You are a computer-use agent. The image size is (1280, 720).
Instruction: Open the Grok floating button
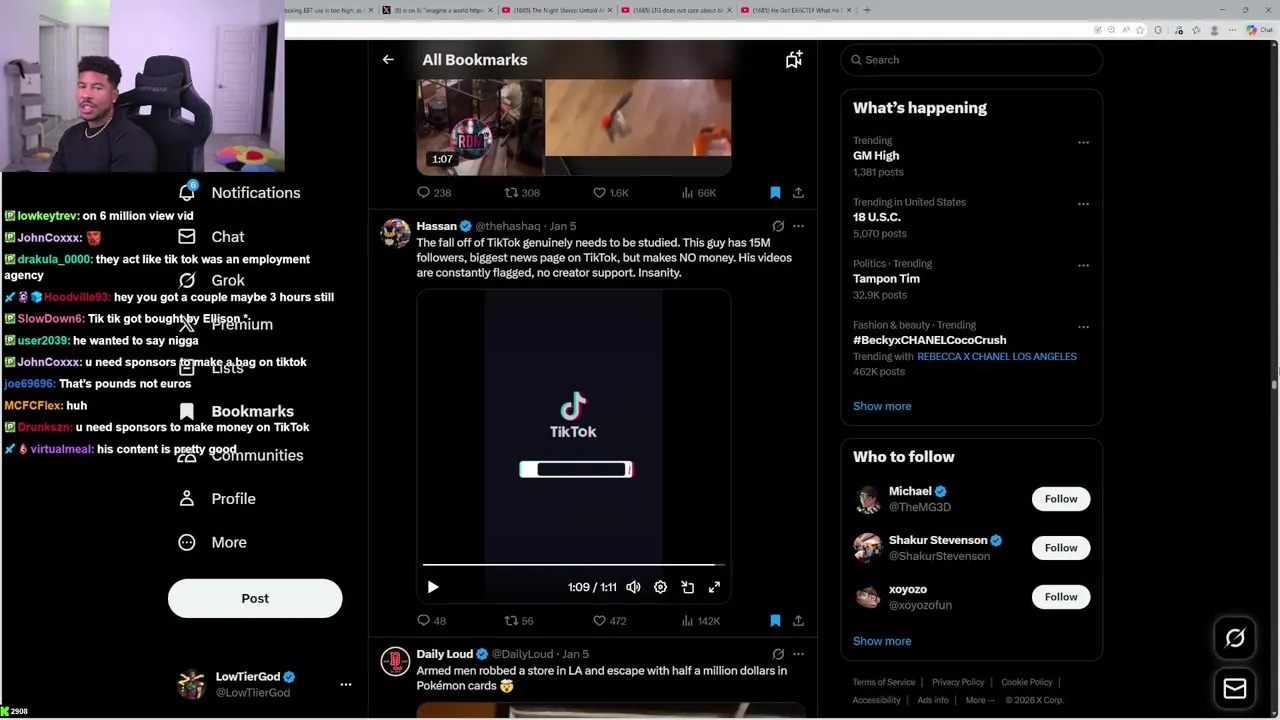[1235, 638]
